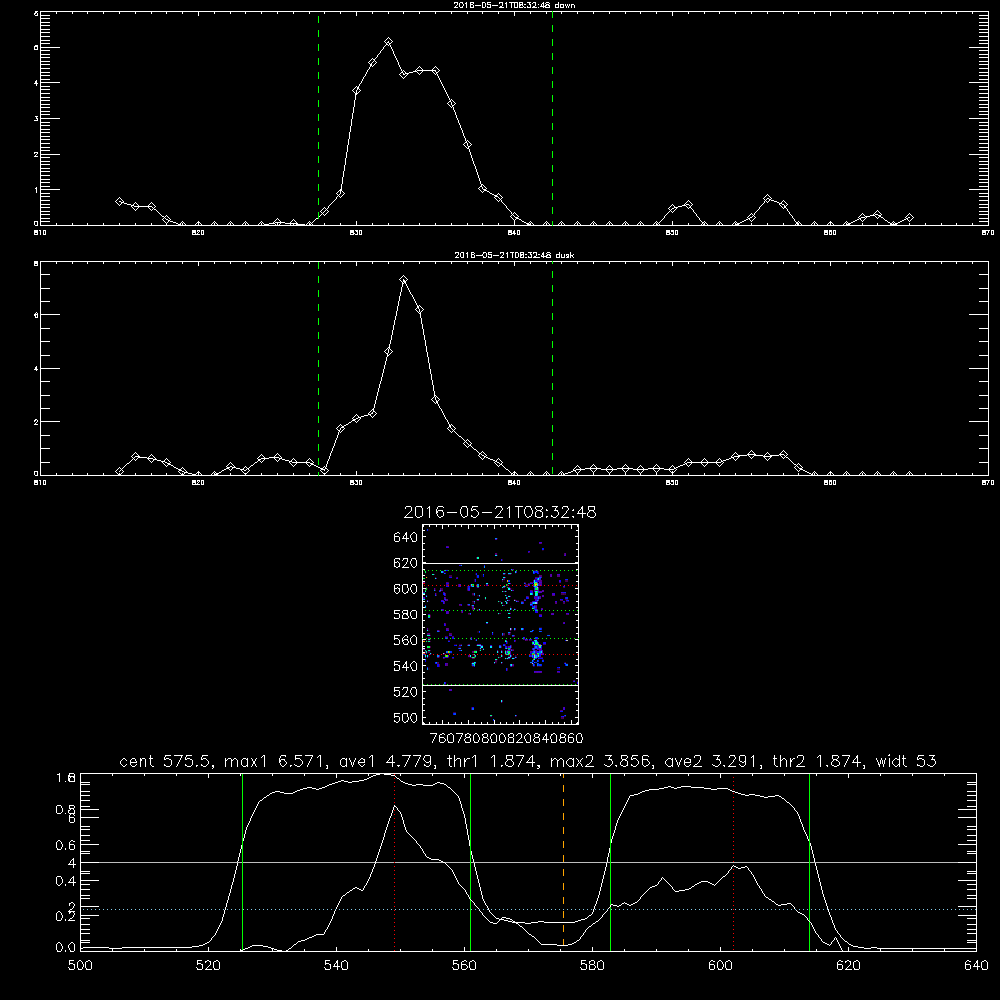
Task: Click the '0.4' label on bottom plot y-axis
Action: (x=65, y=881)
